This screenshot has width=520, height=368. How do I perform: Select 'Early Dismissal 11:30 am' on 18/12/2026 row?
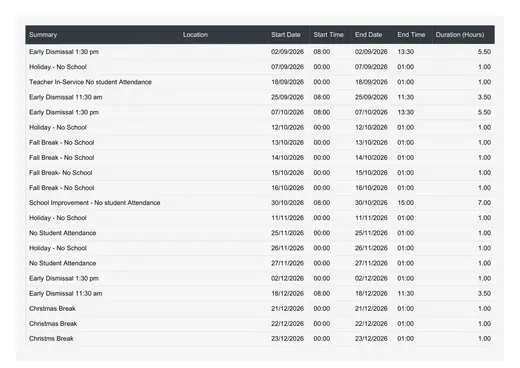(x=66, y=293)
